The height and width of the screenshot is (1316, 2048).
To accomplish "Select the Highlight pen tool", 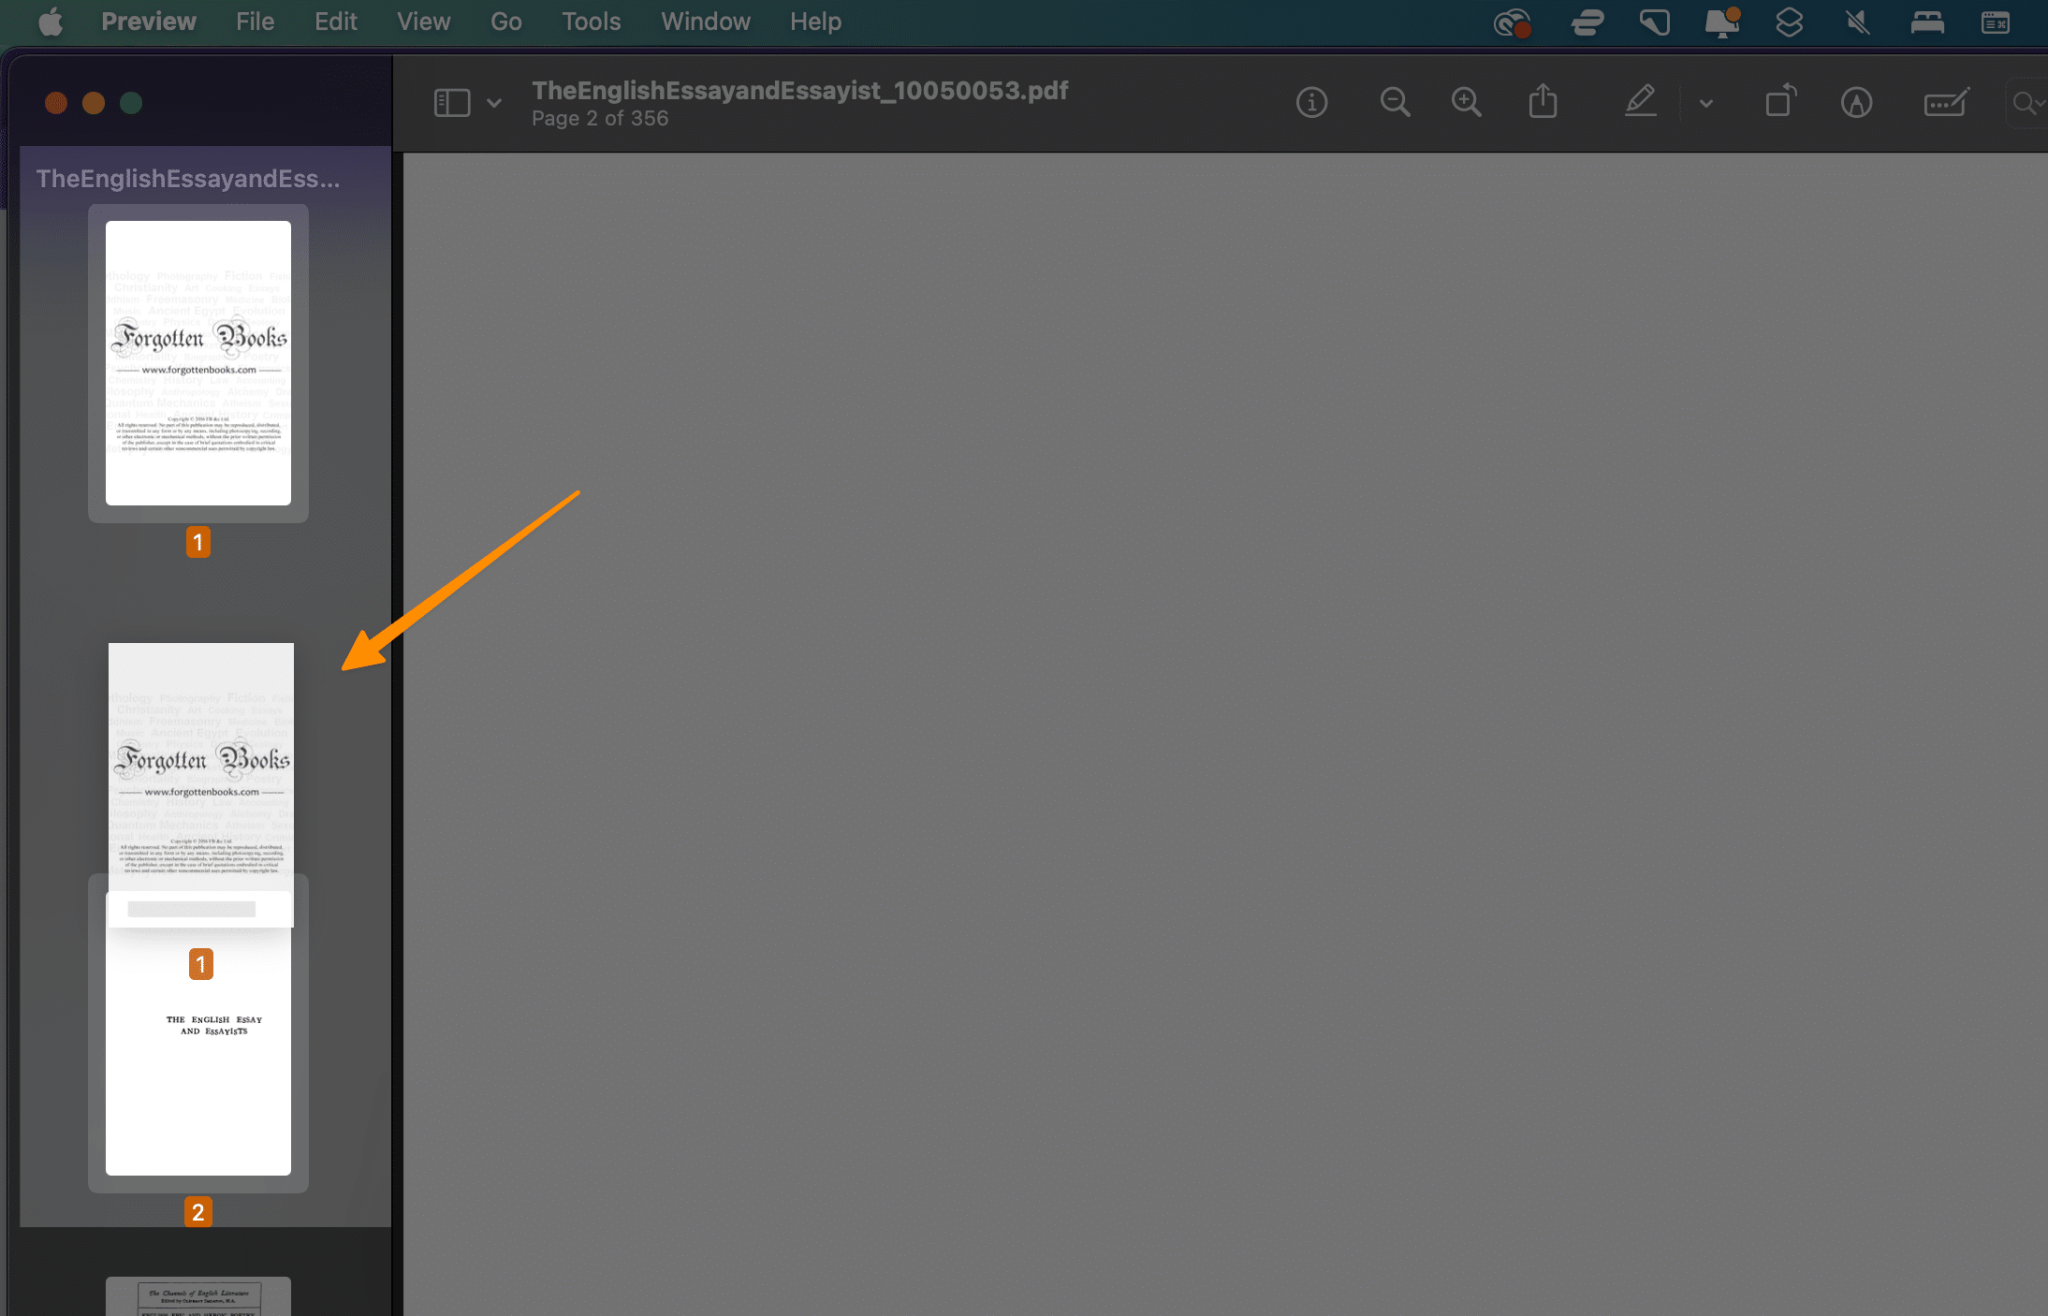I will tap(1640, 101).
